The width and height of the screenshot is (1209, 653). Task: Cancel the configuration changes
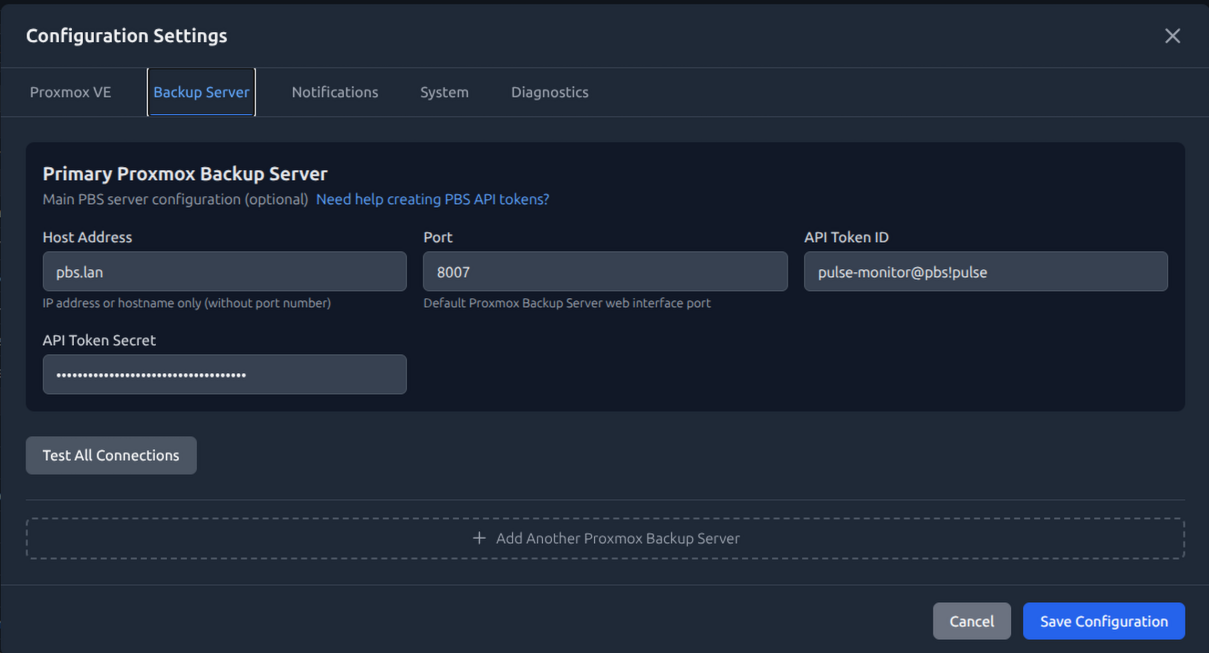click(971, 621)
